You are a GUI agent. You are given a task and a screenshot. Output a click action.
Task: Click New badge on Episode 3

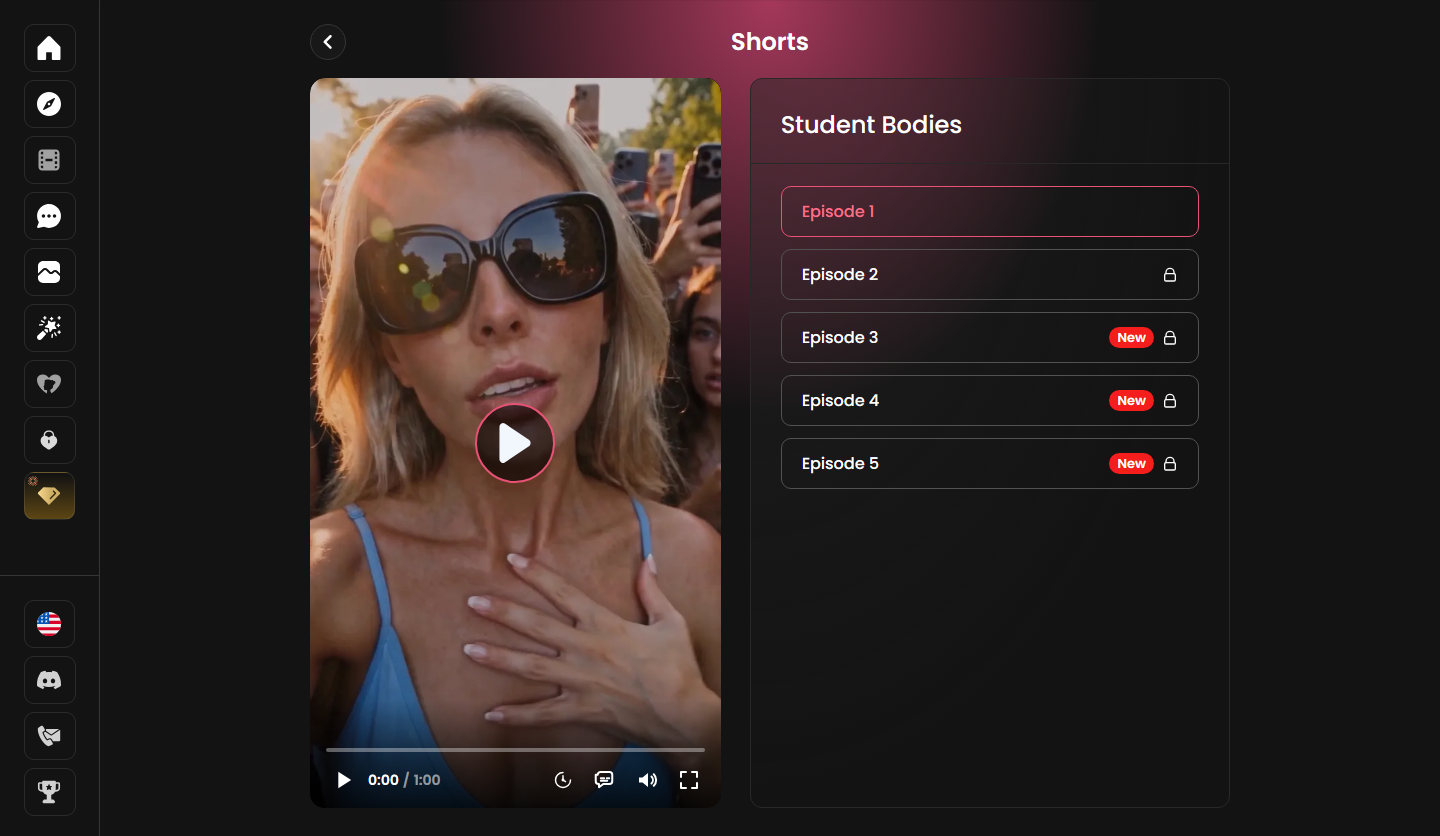coord(1131,337)
